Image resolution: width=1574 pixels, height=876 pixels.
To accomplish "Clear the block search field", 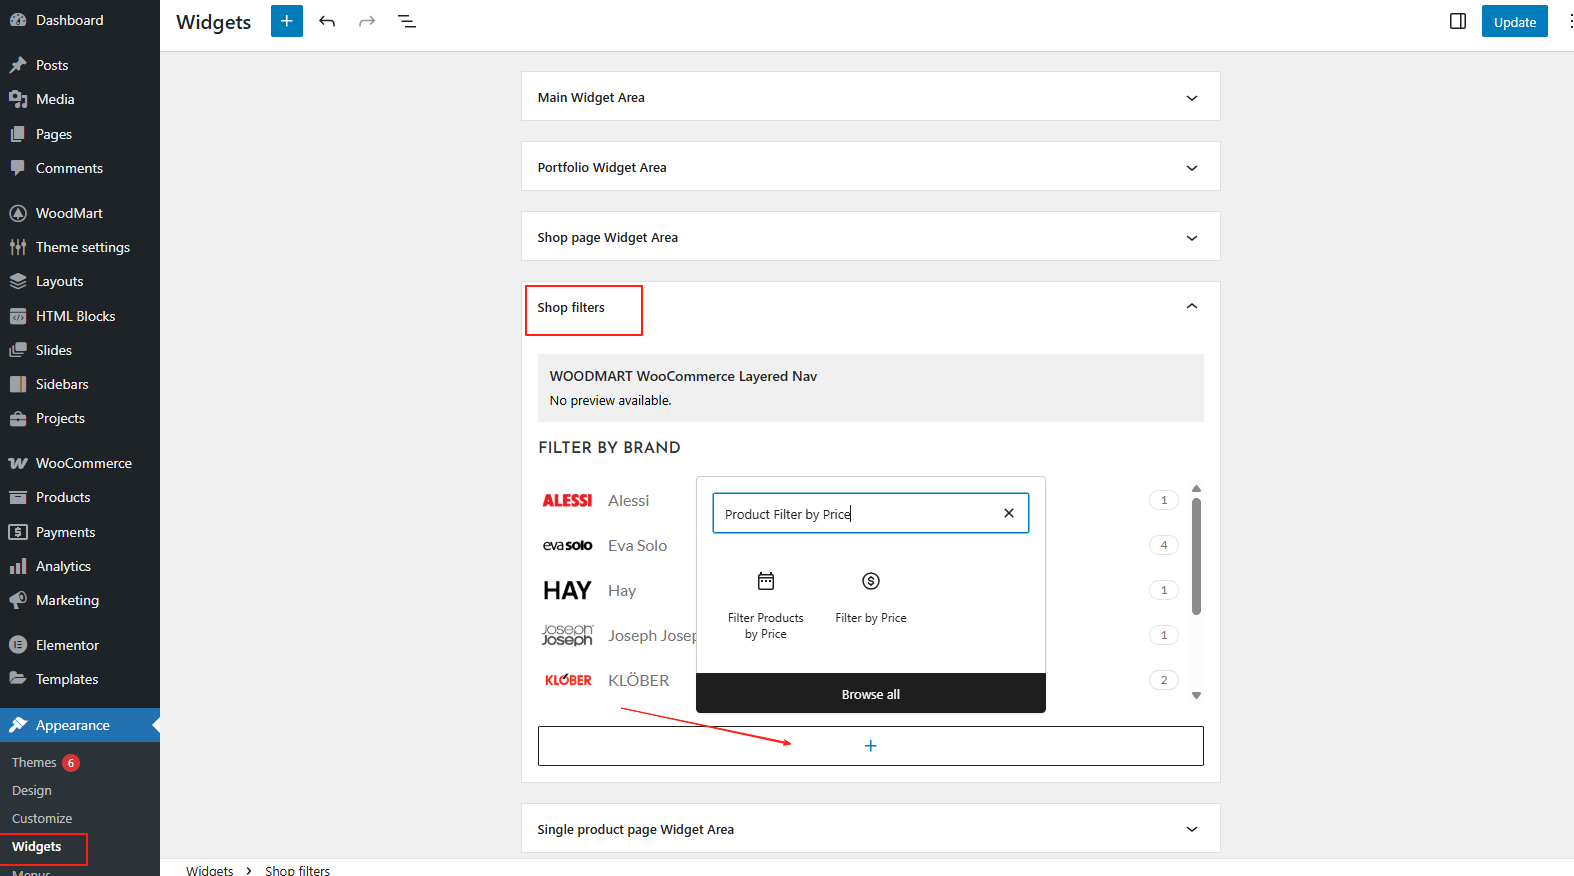I will [1009, 513].
